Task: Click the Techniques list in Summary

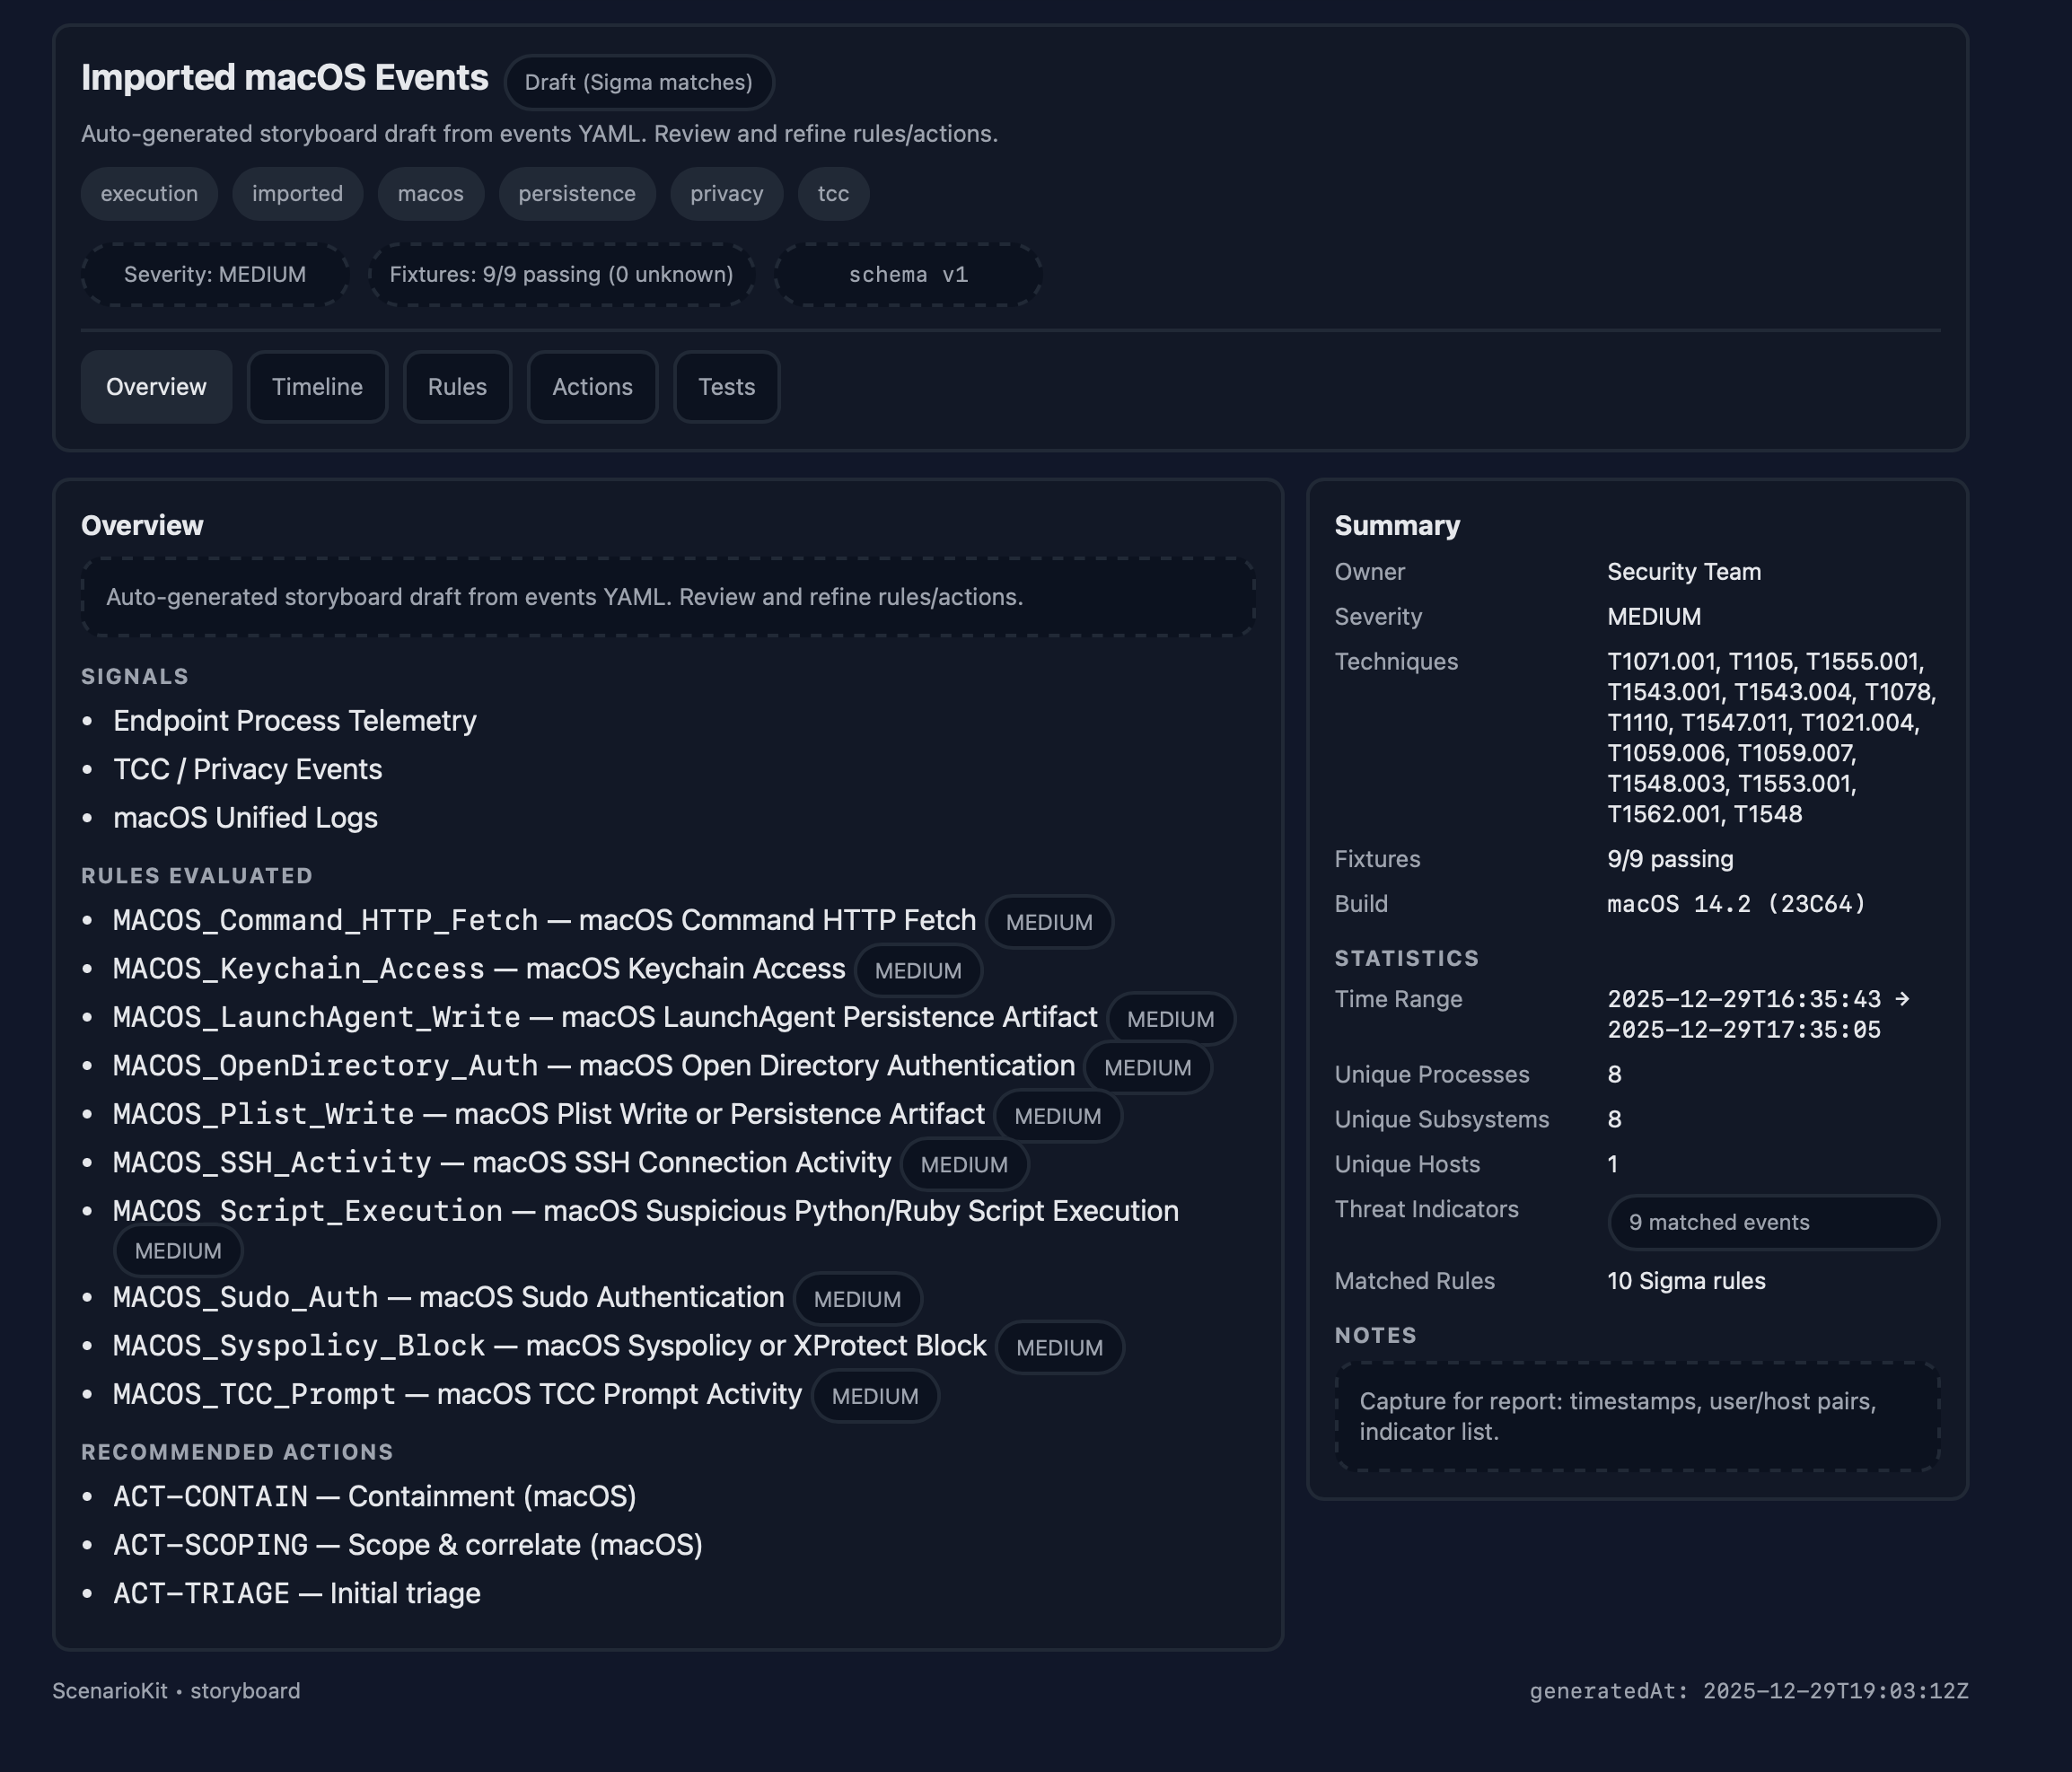Action: tap(1771, 738)
